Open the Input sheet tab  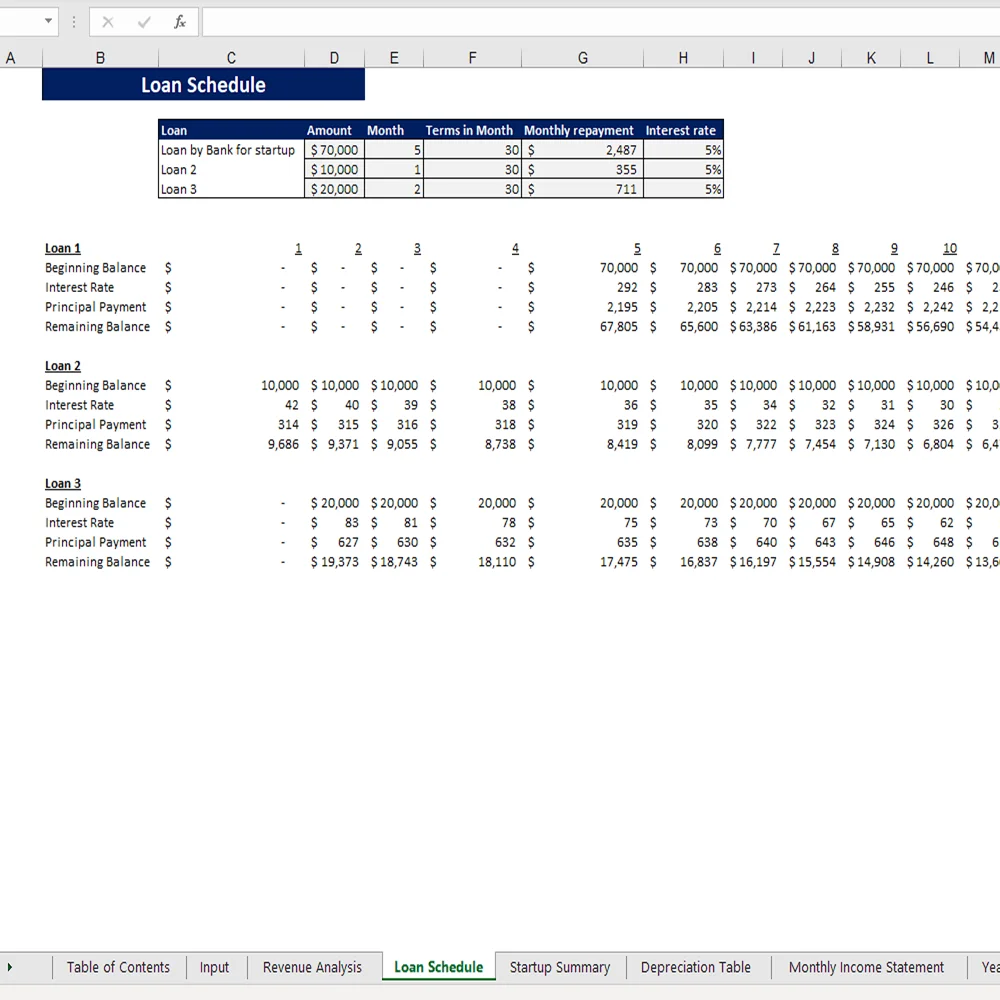click(214, 967)
